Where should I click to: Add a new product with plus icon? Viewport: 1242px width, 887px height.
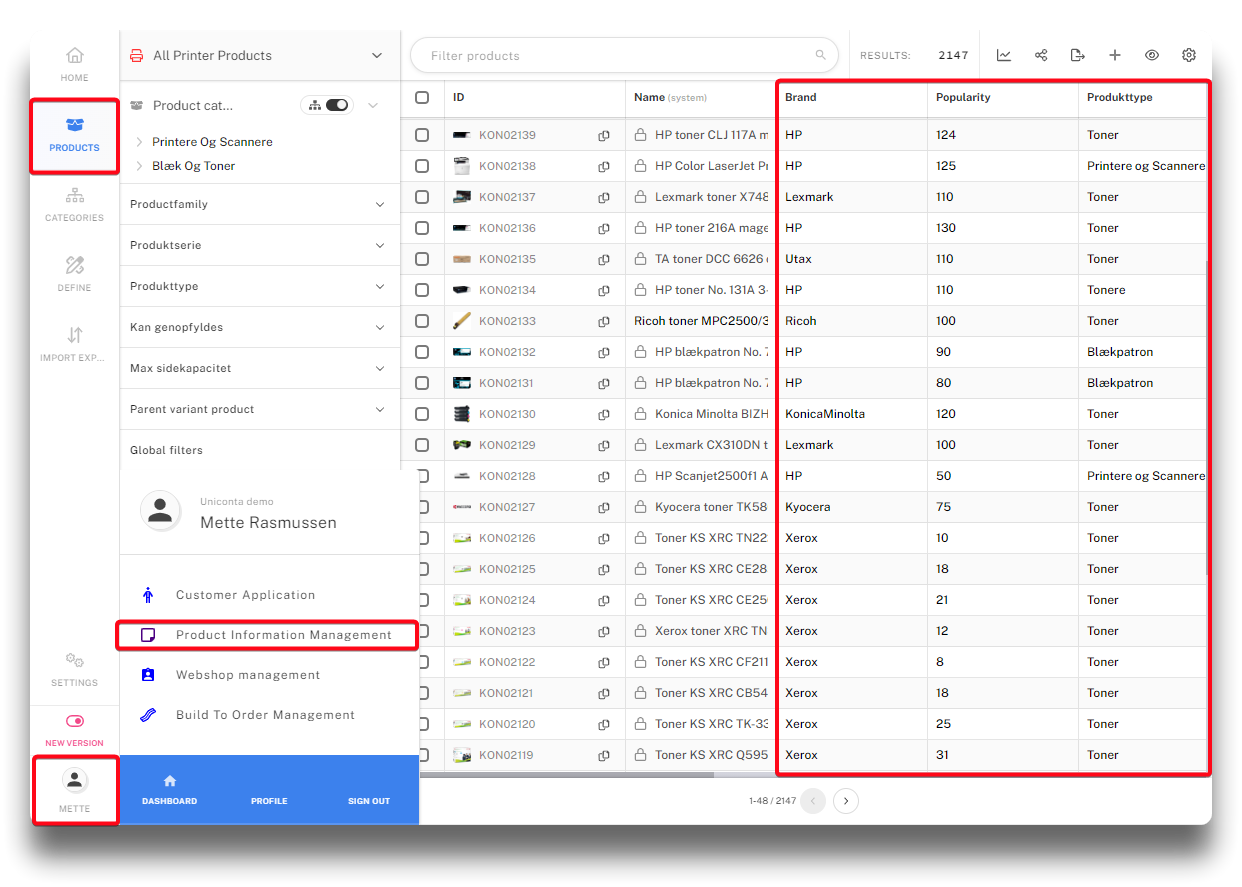[x=1115, y=56]
